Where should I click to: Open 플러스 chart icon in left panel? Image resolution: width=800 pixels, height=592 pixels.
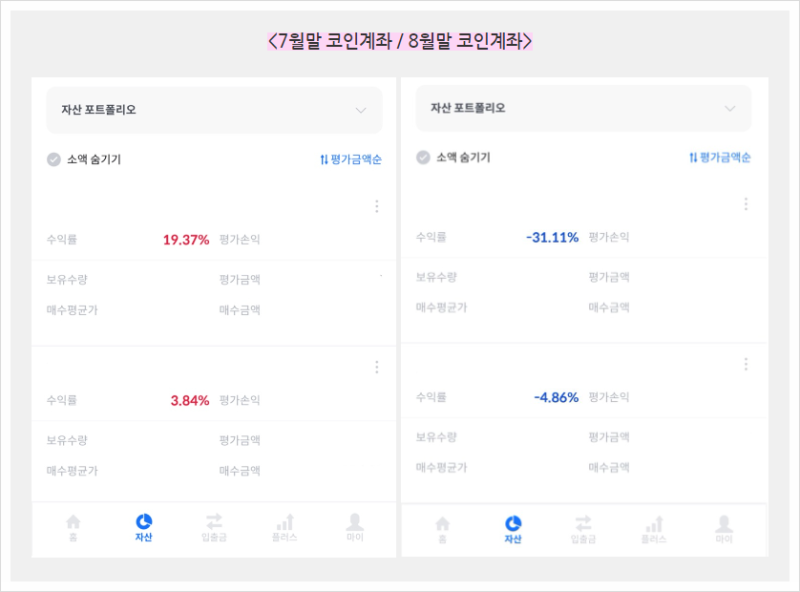click(285, 522)
